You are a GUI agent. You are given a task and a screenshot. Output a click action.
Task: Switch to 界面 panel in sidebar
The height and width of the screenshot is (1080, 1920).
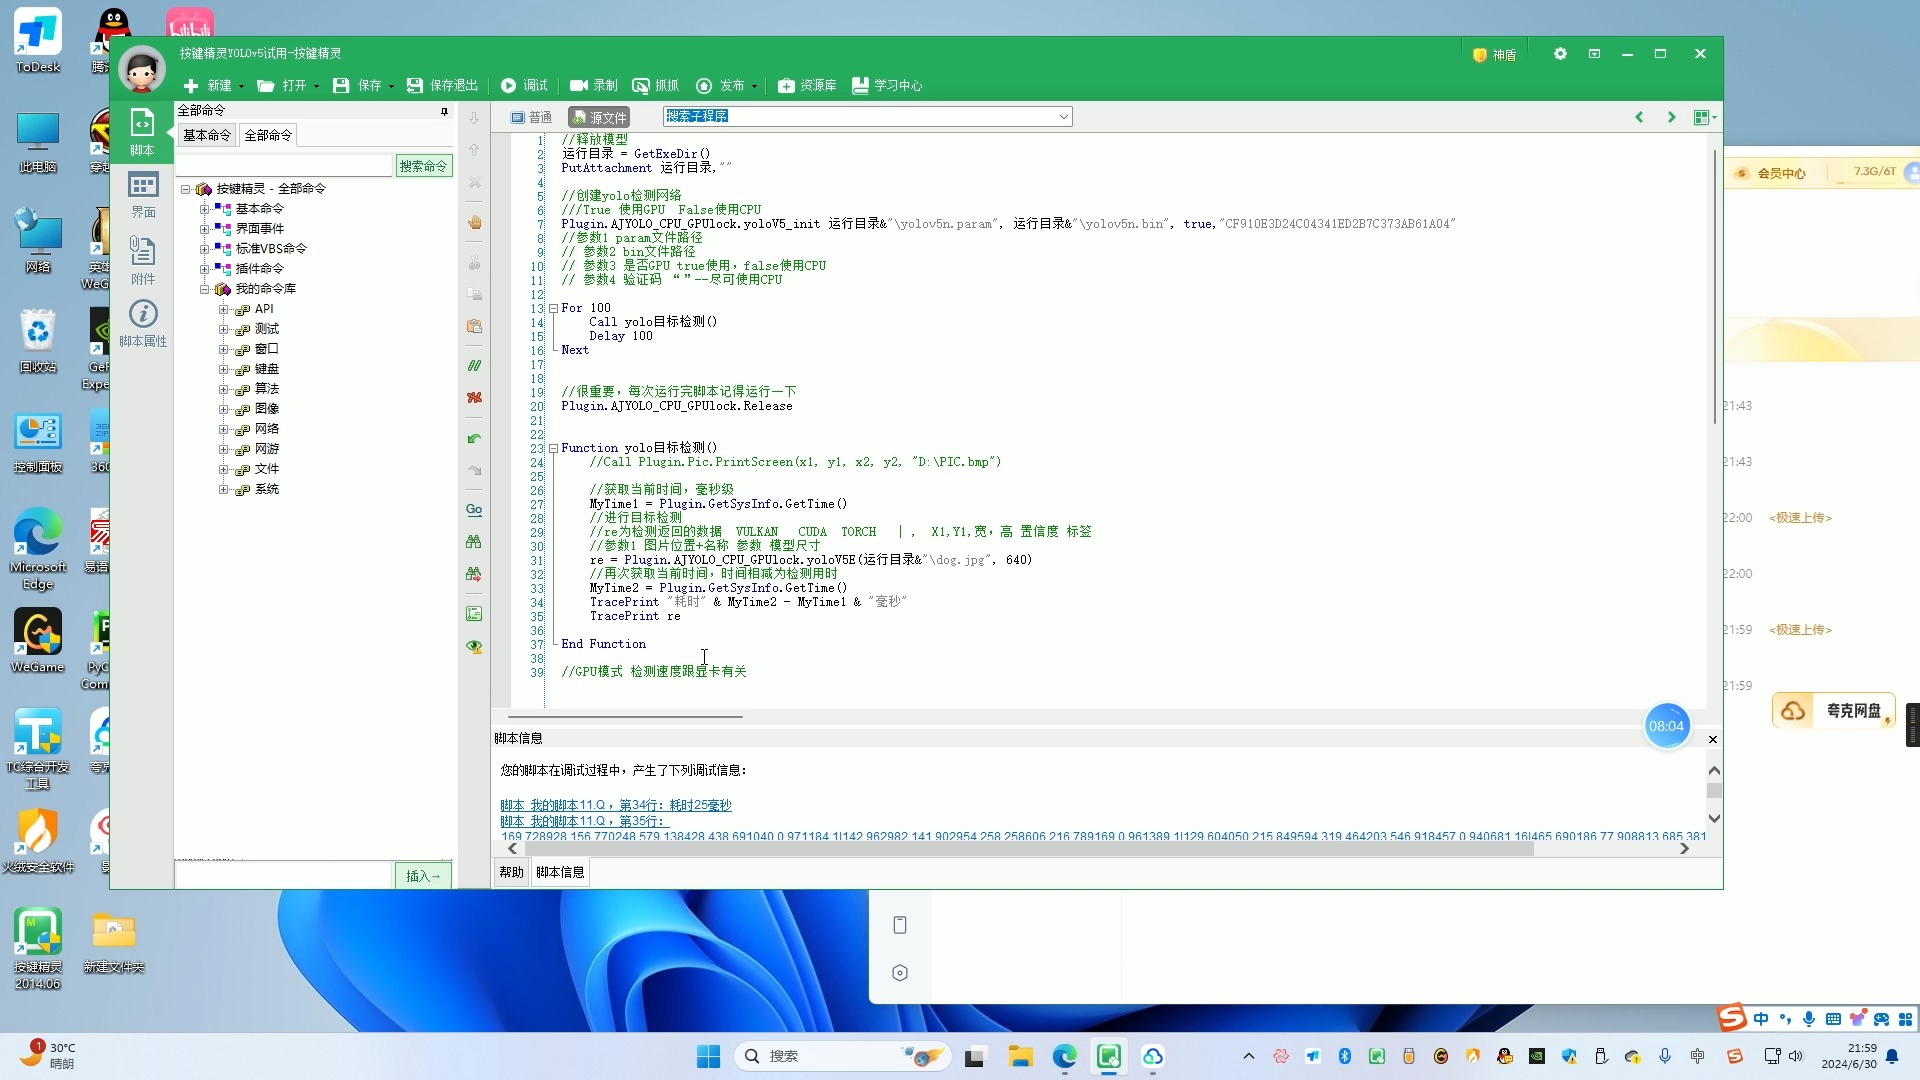(143, 194)
